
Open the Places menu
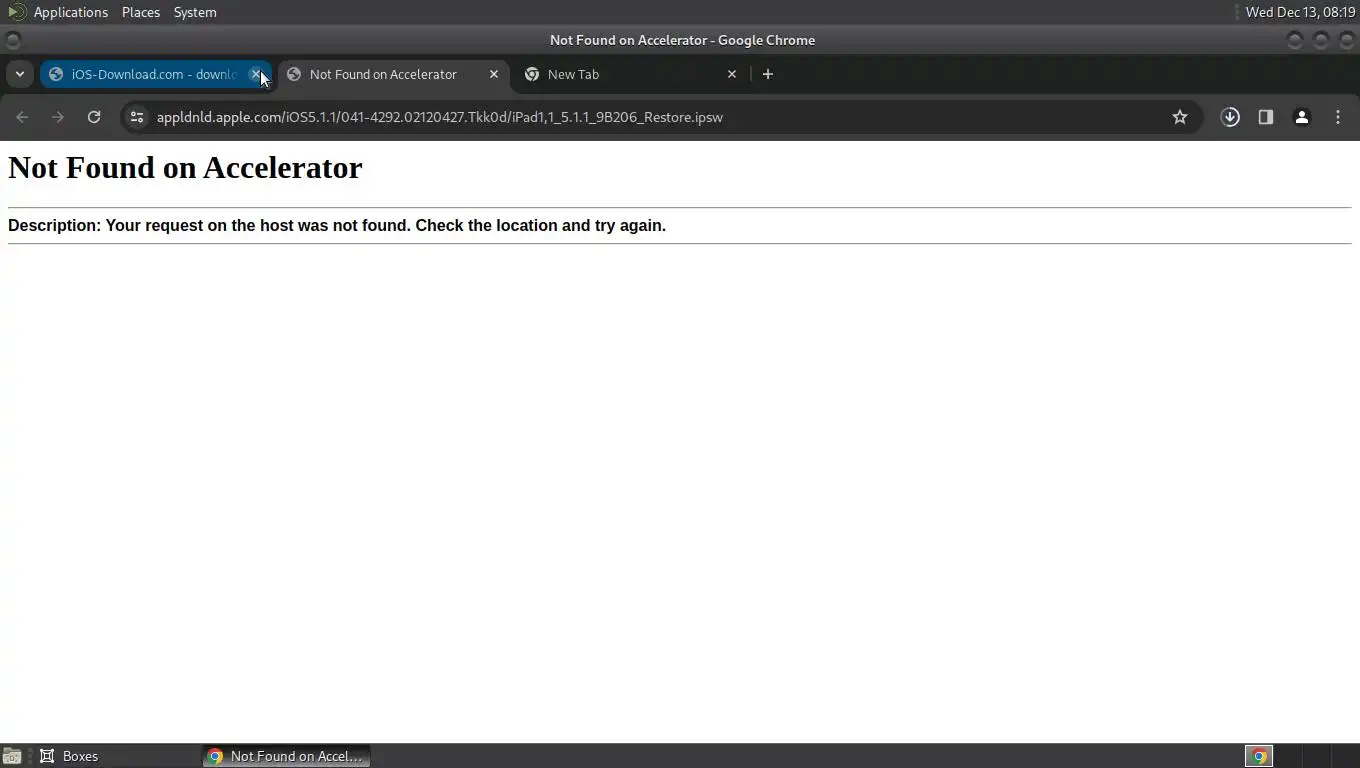pyautogui.click(x=141, y=12)
